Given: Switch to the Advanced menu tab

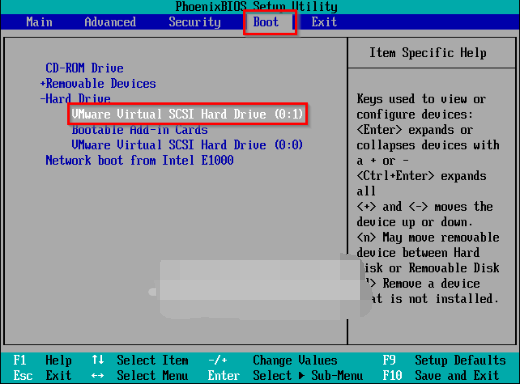Looking at the screenshot, I should coord(110,22).
